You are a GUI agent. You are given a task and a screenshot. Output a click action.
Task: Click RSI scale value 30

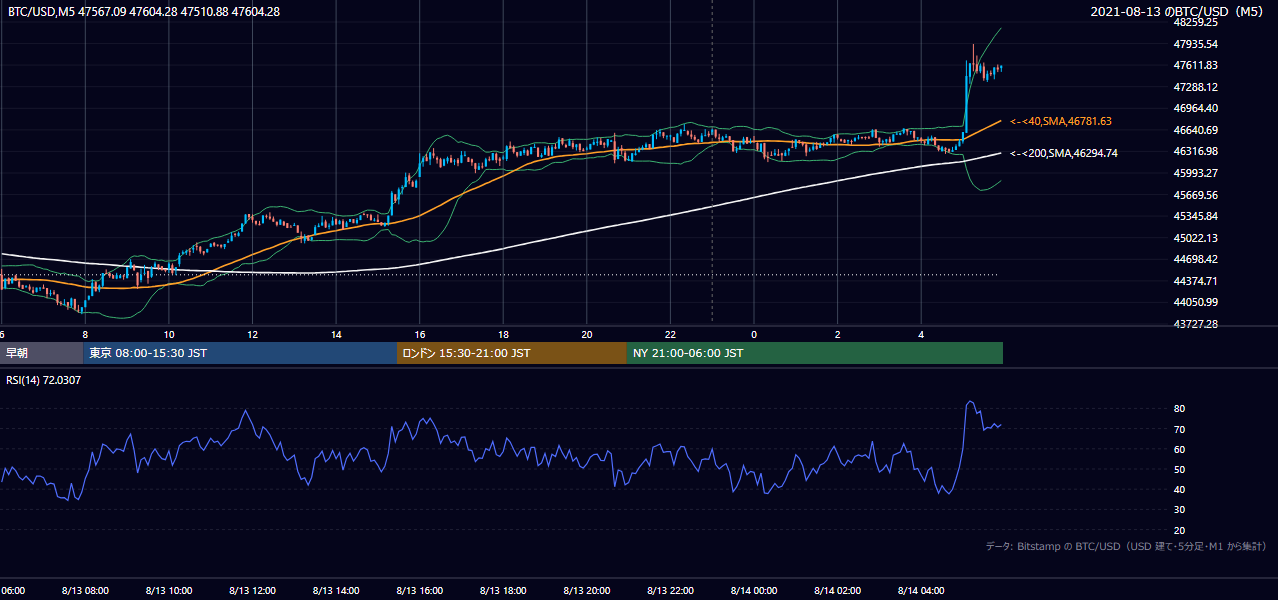click(1180, 510)
